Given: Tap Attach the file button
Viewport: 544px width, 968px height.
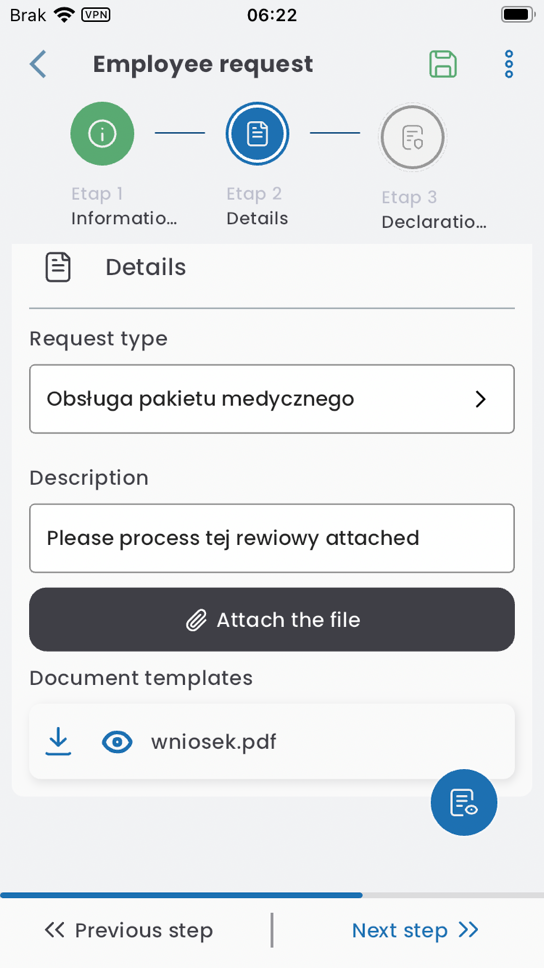Looking at the screenshot, I should coord(272,619).
